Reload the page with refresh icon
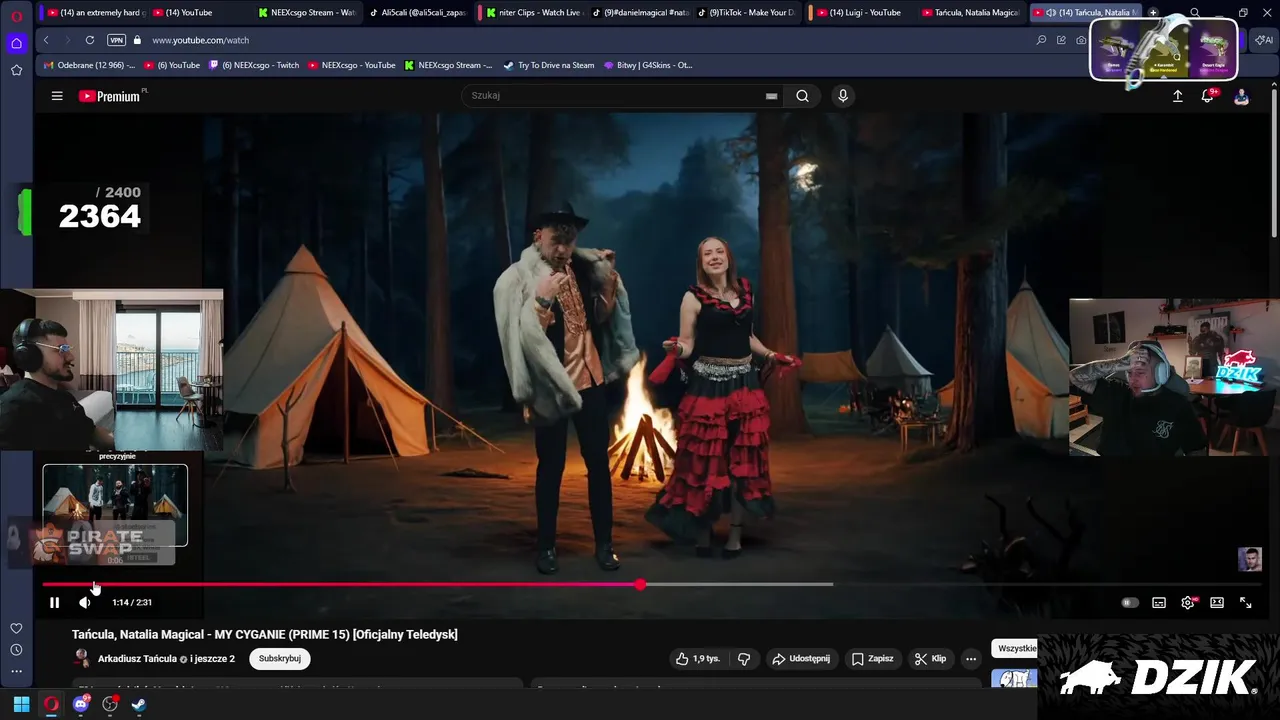1280x720 pixels. pyautogui.click(x=90, y=40)
